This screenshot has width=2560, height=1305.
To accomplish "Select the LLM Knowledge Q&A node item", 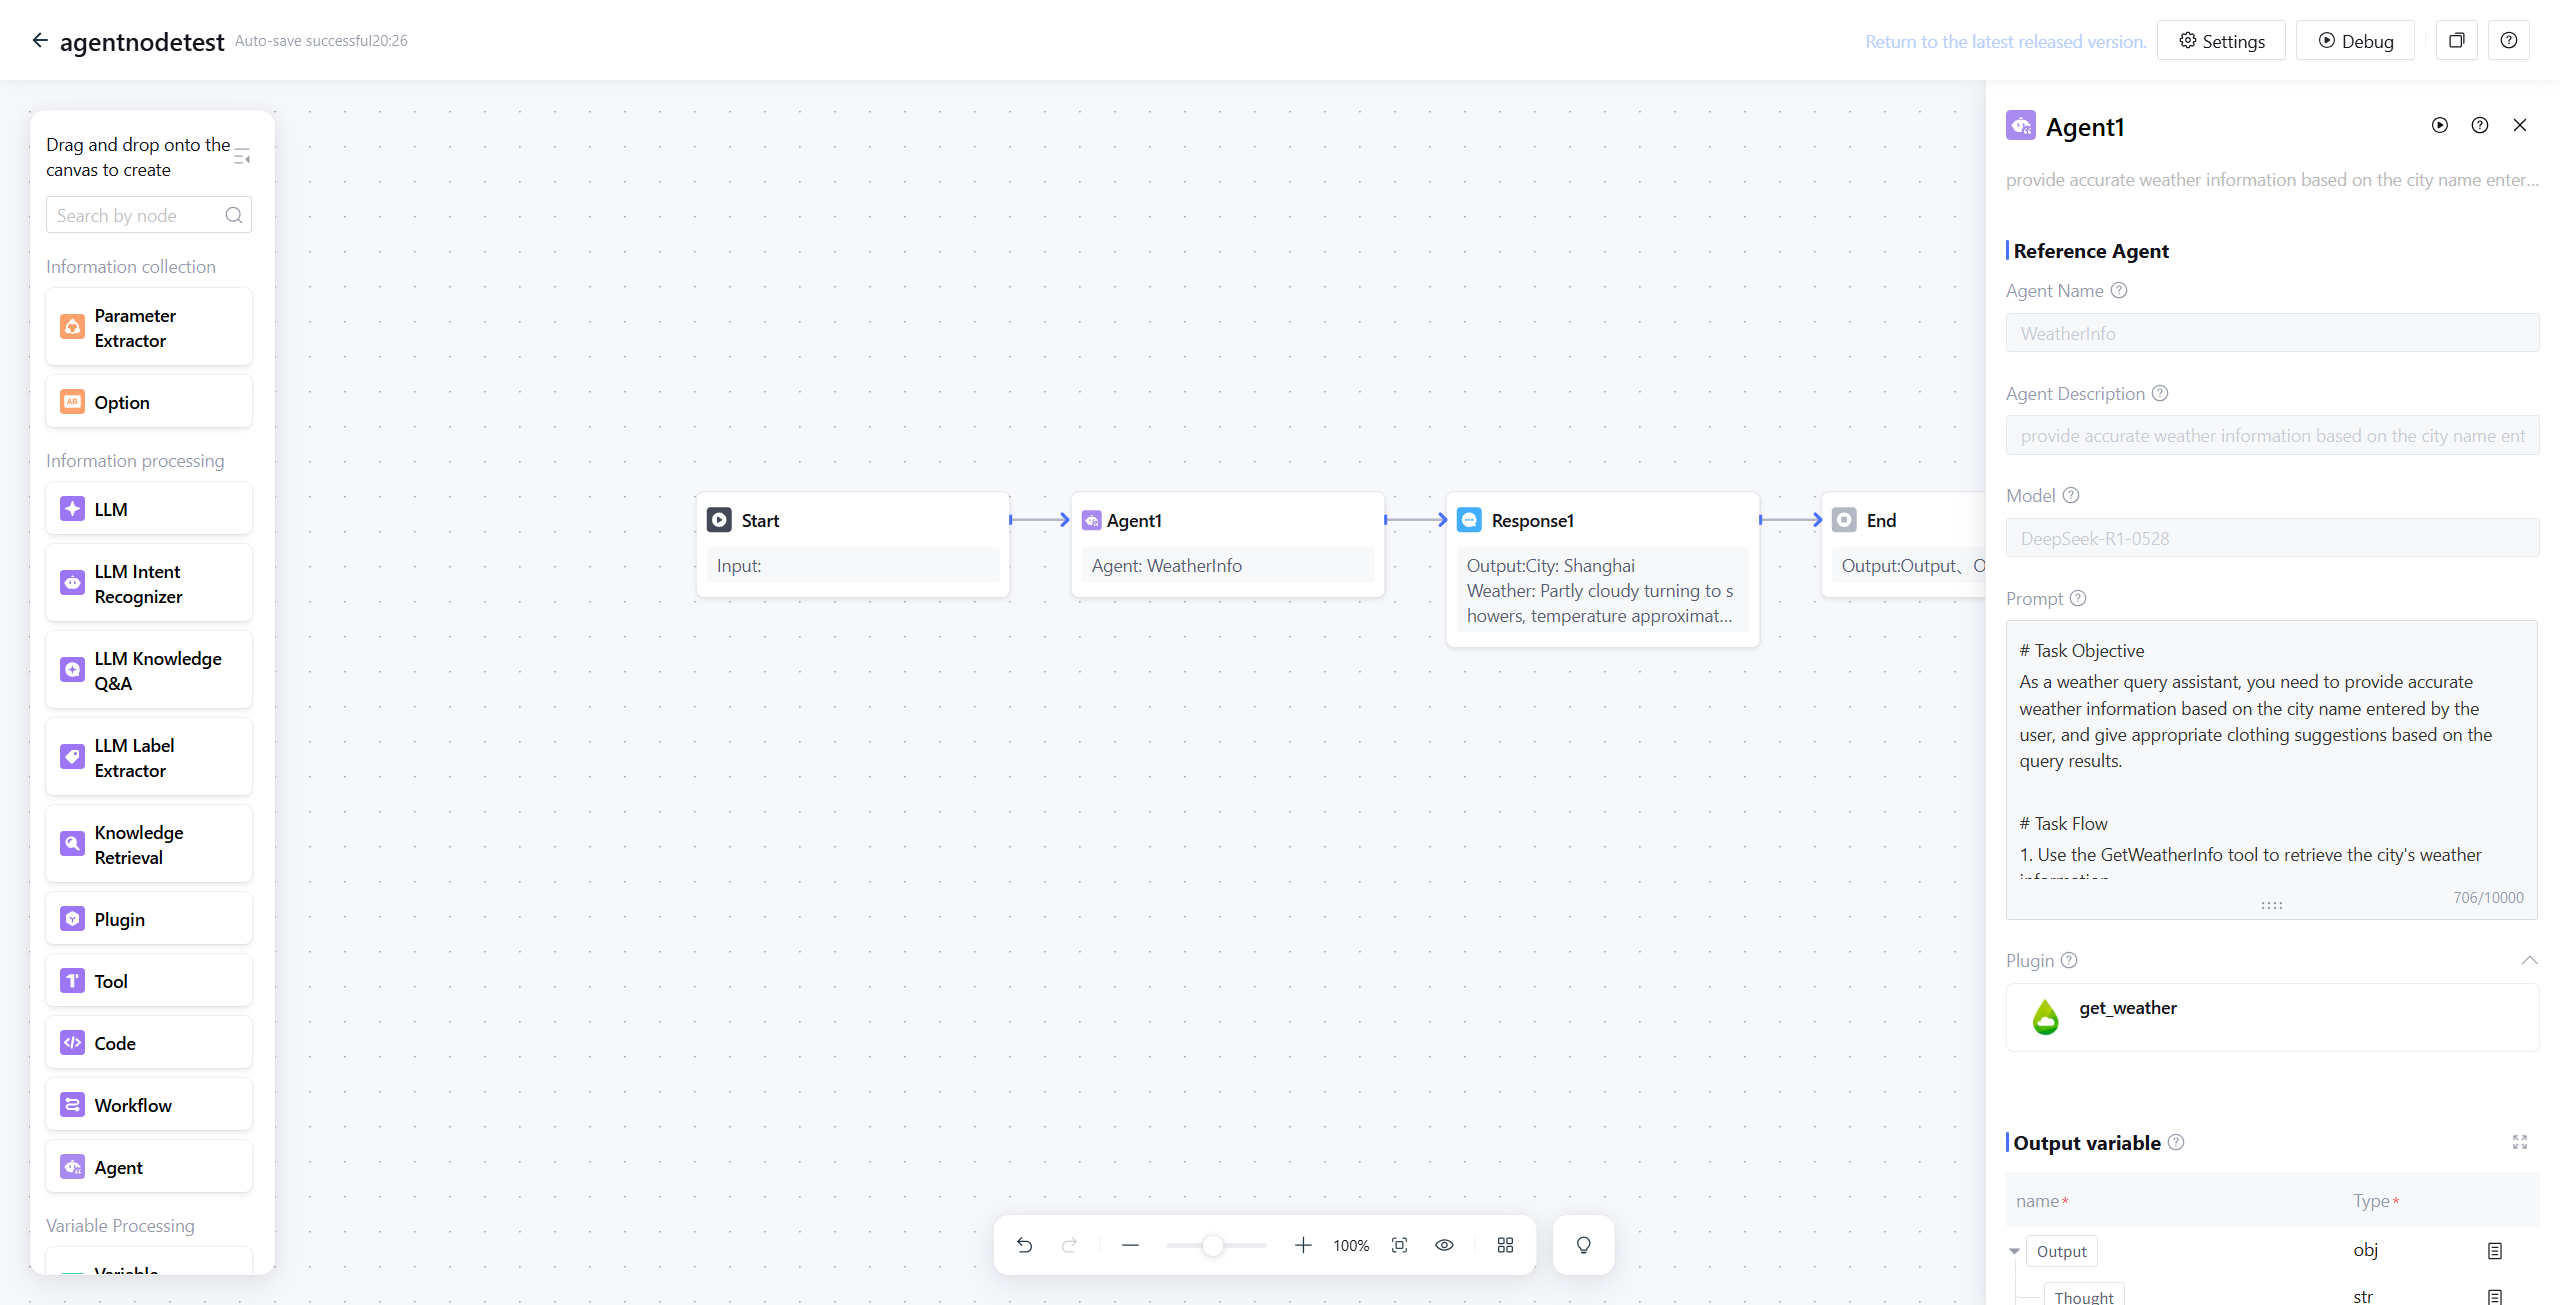I will point(149,670).
